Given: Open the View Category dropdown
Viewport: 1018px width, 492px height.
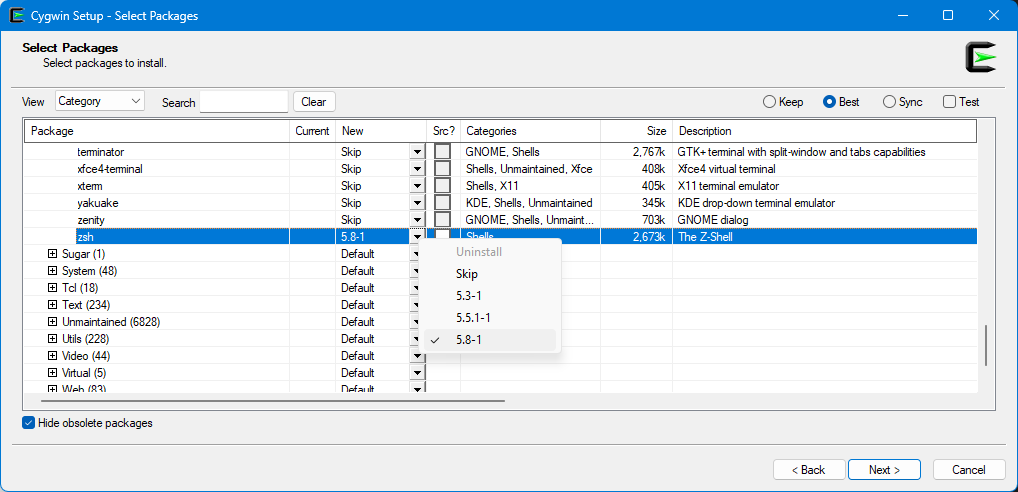Looking at the screenshot, I should point(100,101).
